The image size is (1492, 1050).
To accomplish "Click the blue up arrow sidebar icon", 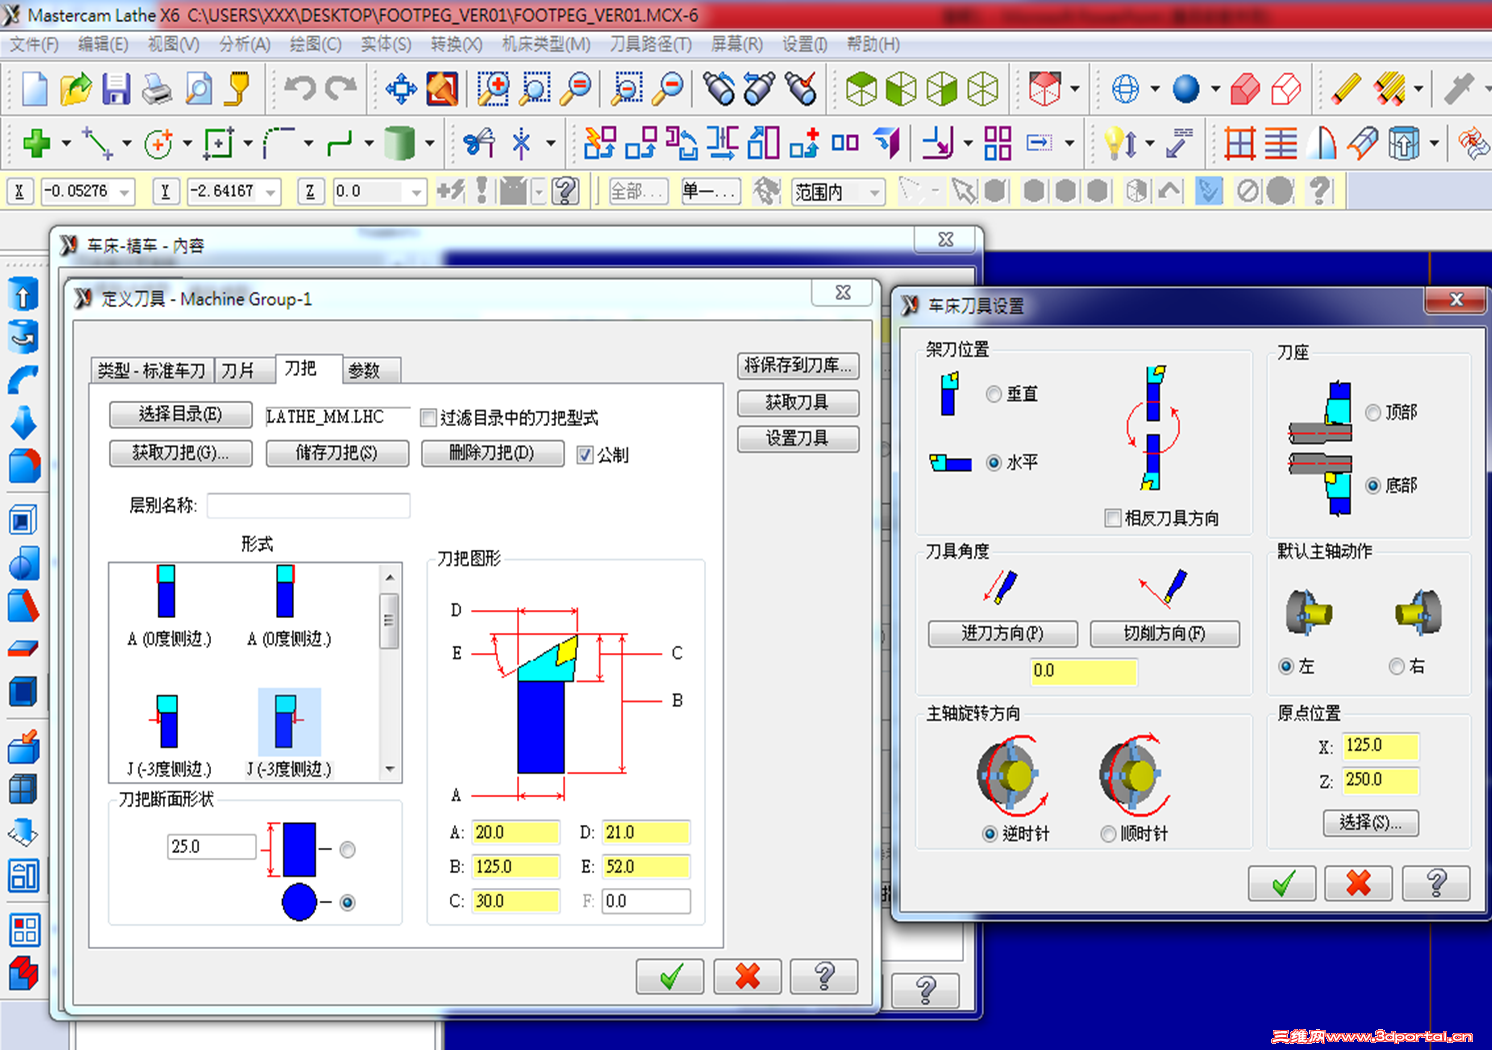I will coord(23,294).
